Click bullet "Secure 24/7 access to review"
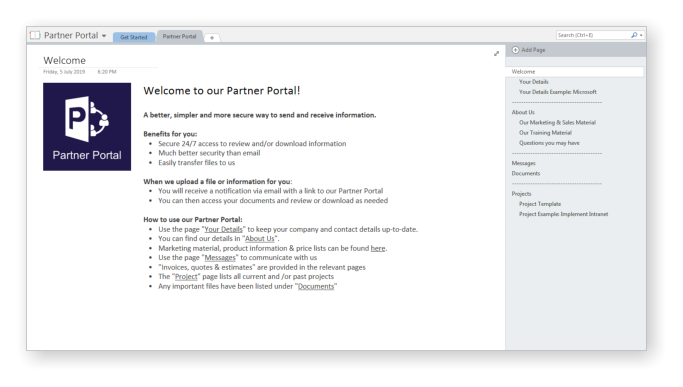The height and width of the screenshot is (387, 683). [252, 143]
